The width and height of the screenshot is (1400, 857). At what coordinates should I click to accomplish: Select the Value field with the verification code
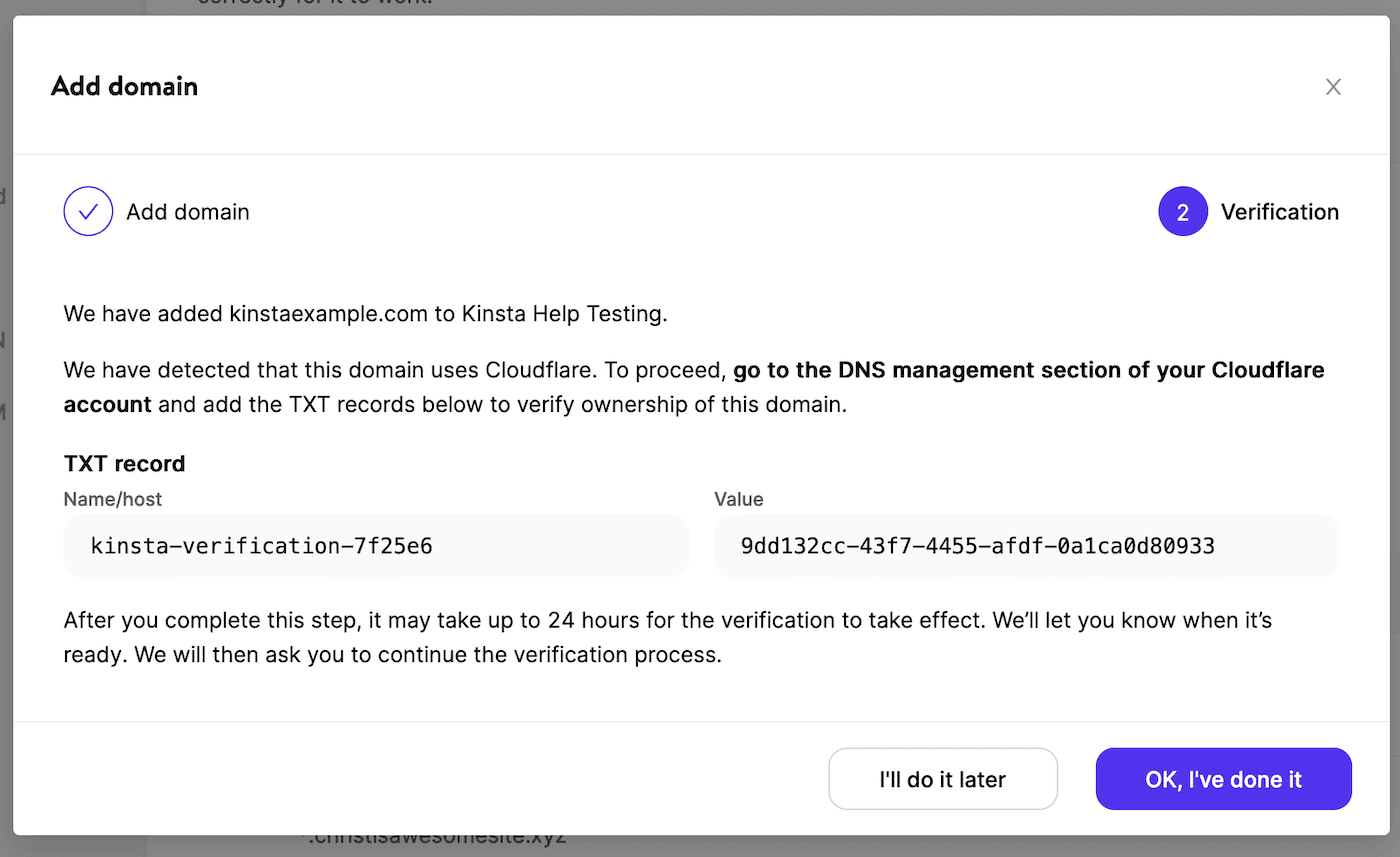(x=1026, y=546)
